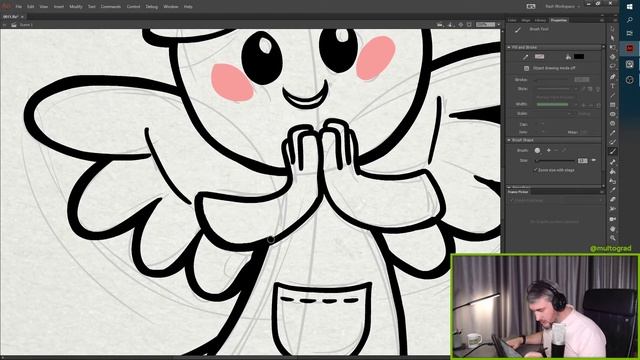Viewport: 640px width, 360px height.
Task: Select the Ink Bottle tool
Action: 613,181
